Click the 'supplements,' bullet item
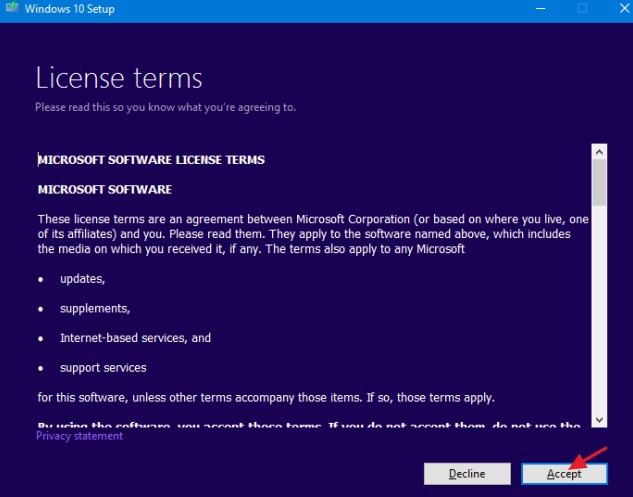633x497 pixels. 95,309
